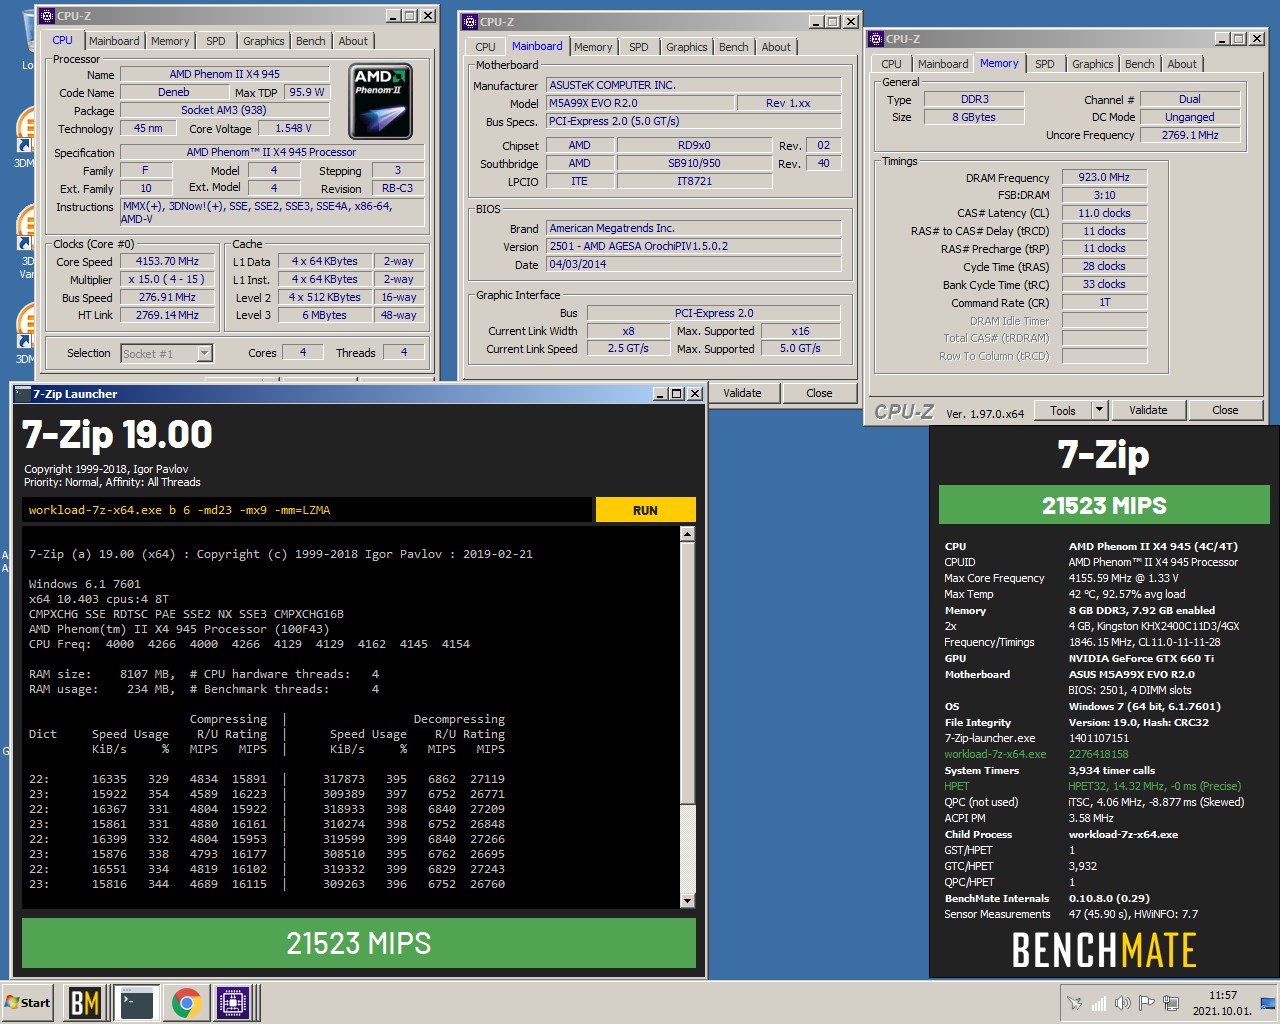Click the CPU-Z title bar icon in the Mainboard window
The image size is (1280, 1024).
point(470,21)
